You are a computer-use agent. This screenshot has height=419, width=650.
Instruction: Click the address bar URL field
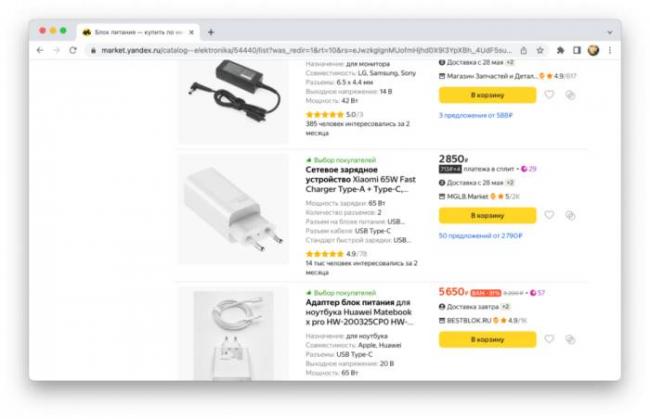pyautogui.click(x=300, y=50)
